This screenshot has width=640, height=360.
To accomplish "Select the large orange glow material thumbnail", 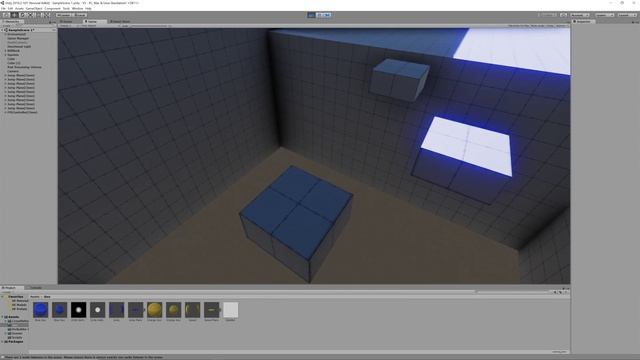I will click(x=155, y=310).
